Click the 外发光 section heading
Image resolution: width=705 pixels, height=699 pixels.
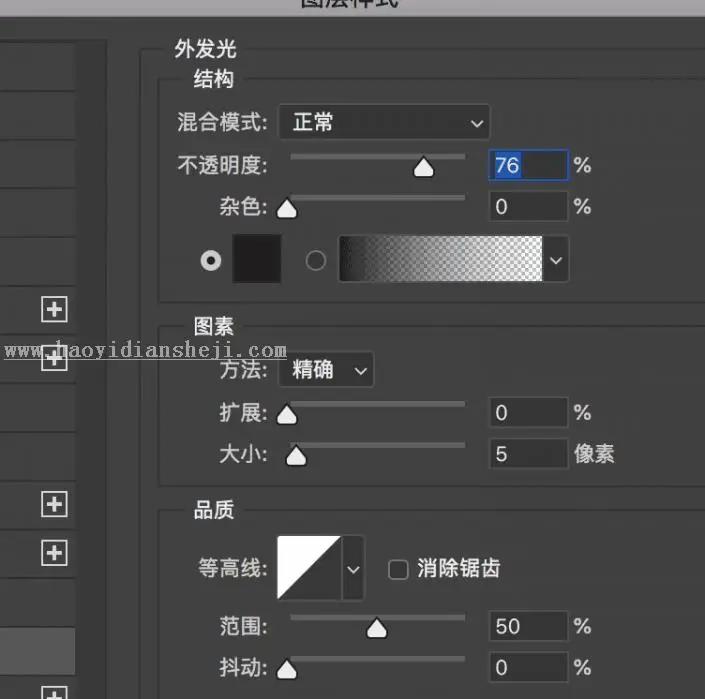tap(205, 49)
